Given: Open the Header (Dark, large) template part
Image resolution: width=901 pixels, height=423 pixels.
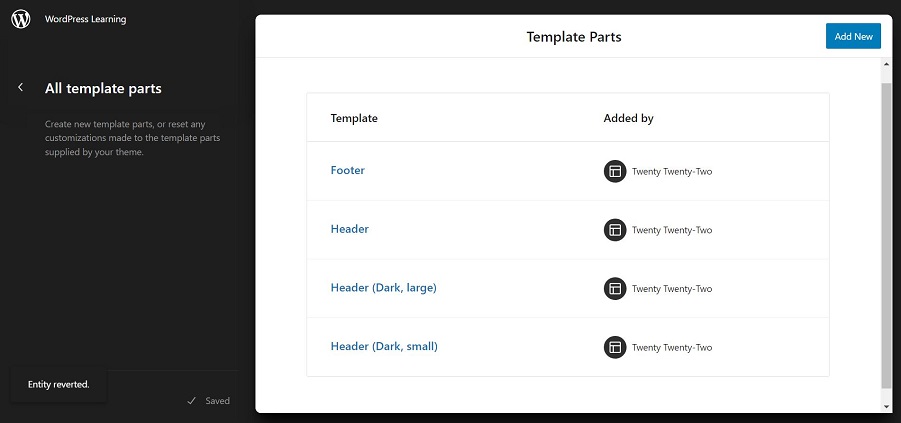Looking at the screenshot, I should click(383, 287).
